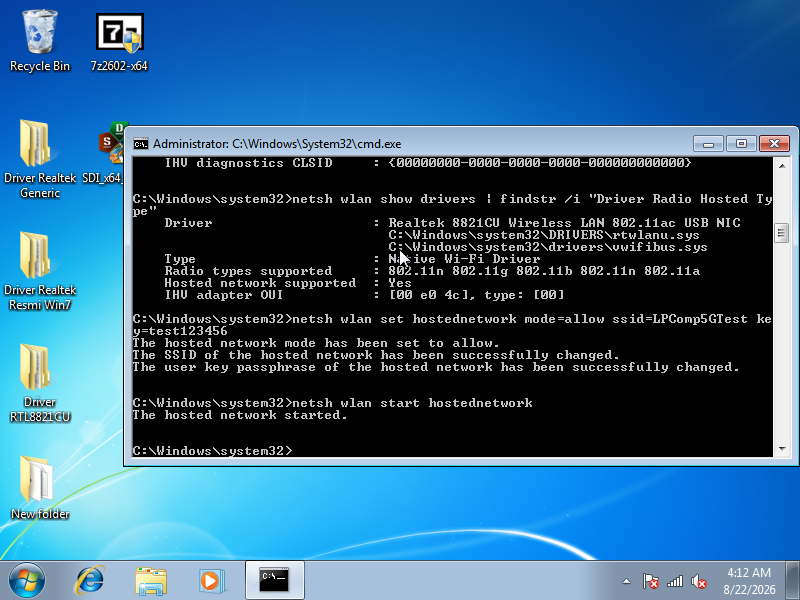The width and height of the screenshot is (800, 600).
Task: Select the Driver Realtek Resmi Win7 folder
Action: [x=39, y=270]
